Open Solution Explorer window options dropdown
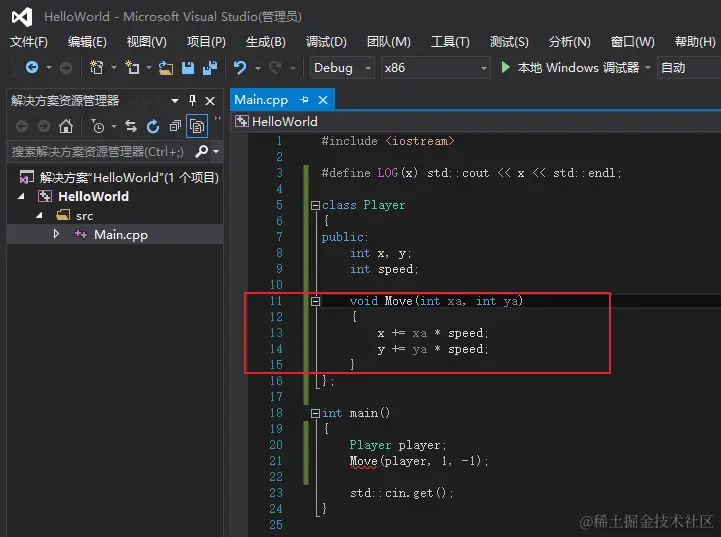The width and height of the screenshot is (721, 537). (175, 101)
